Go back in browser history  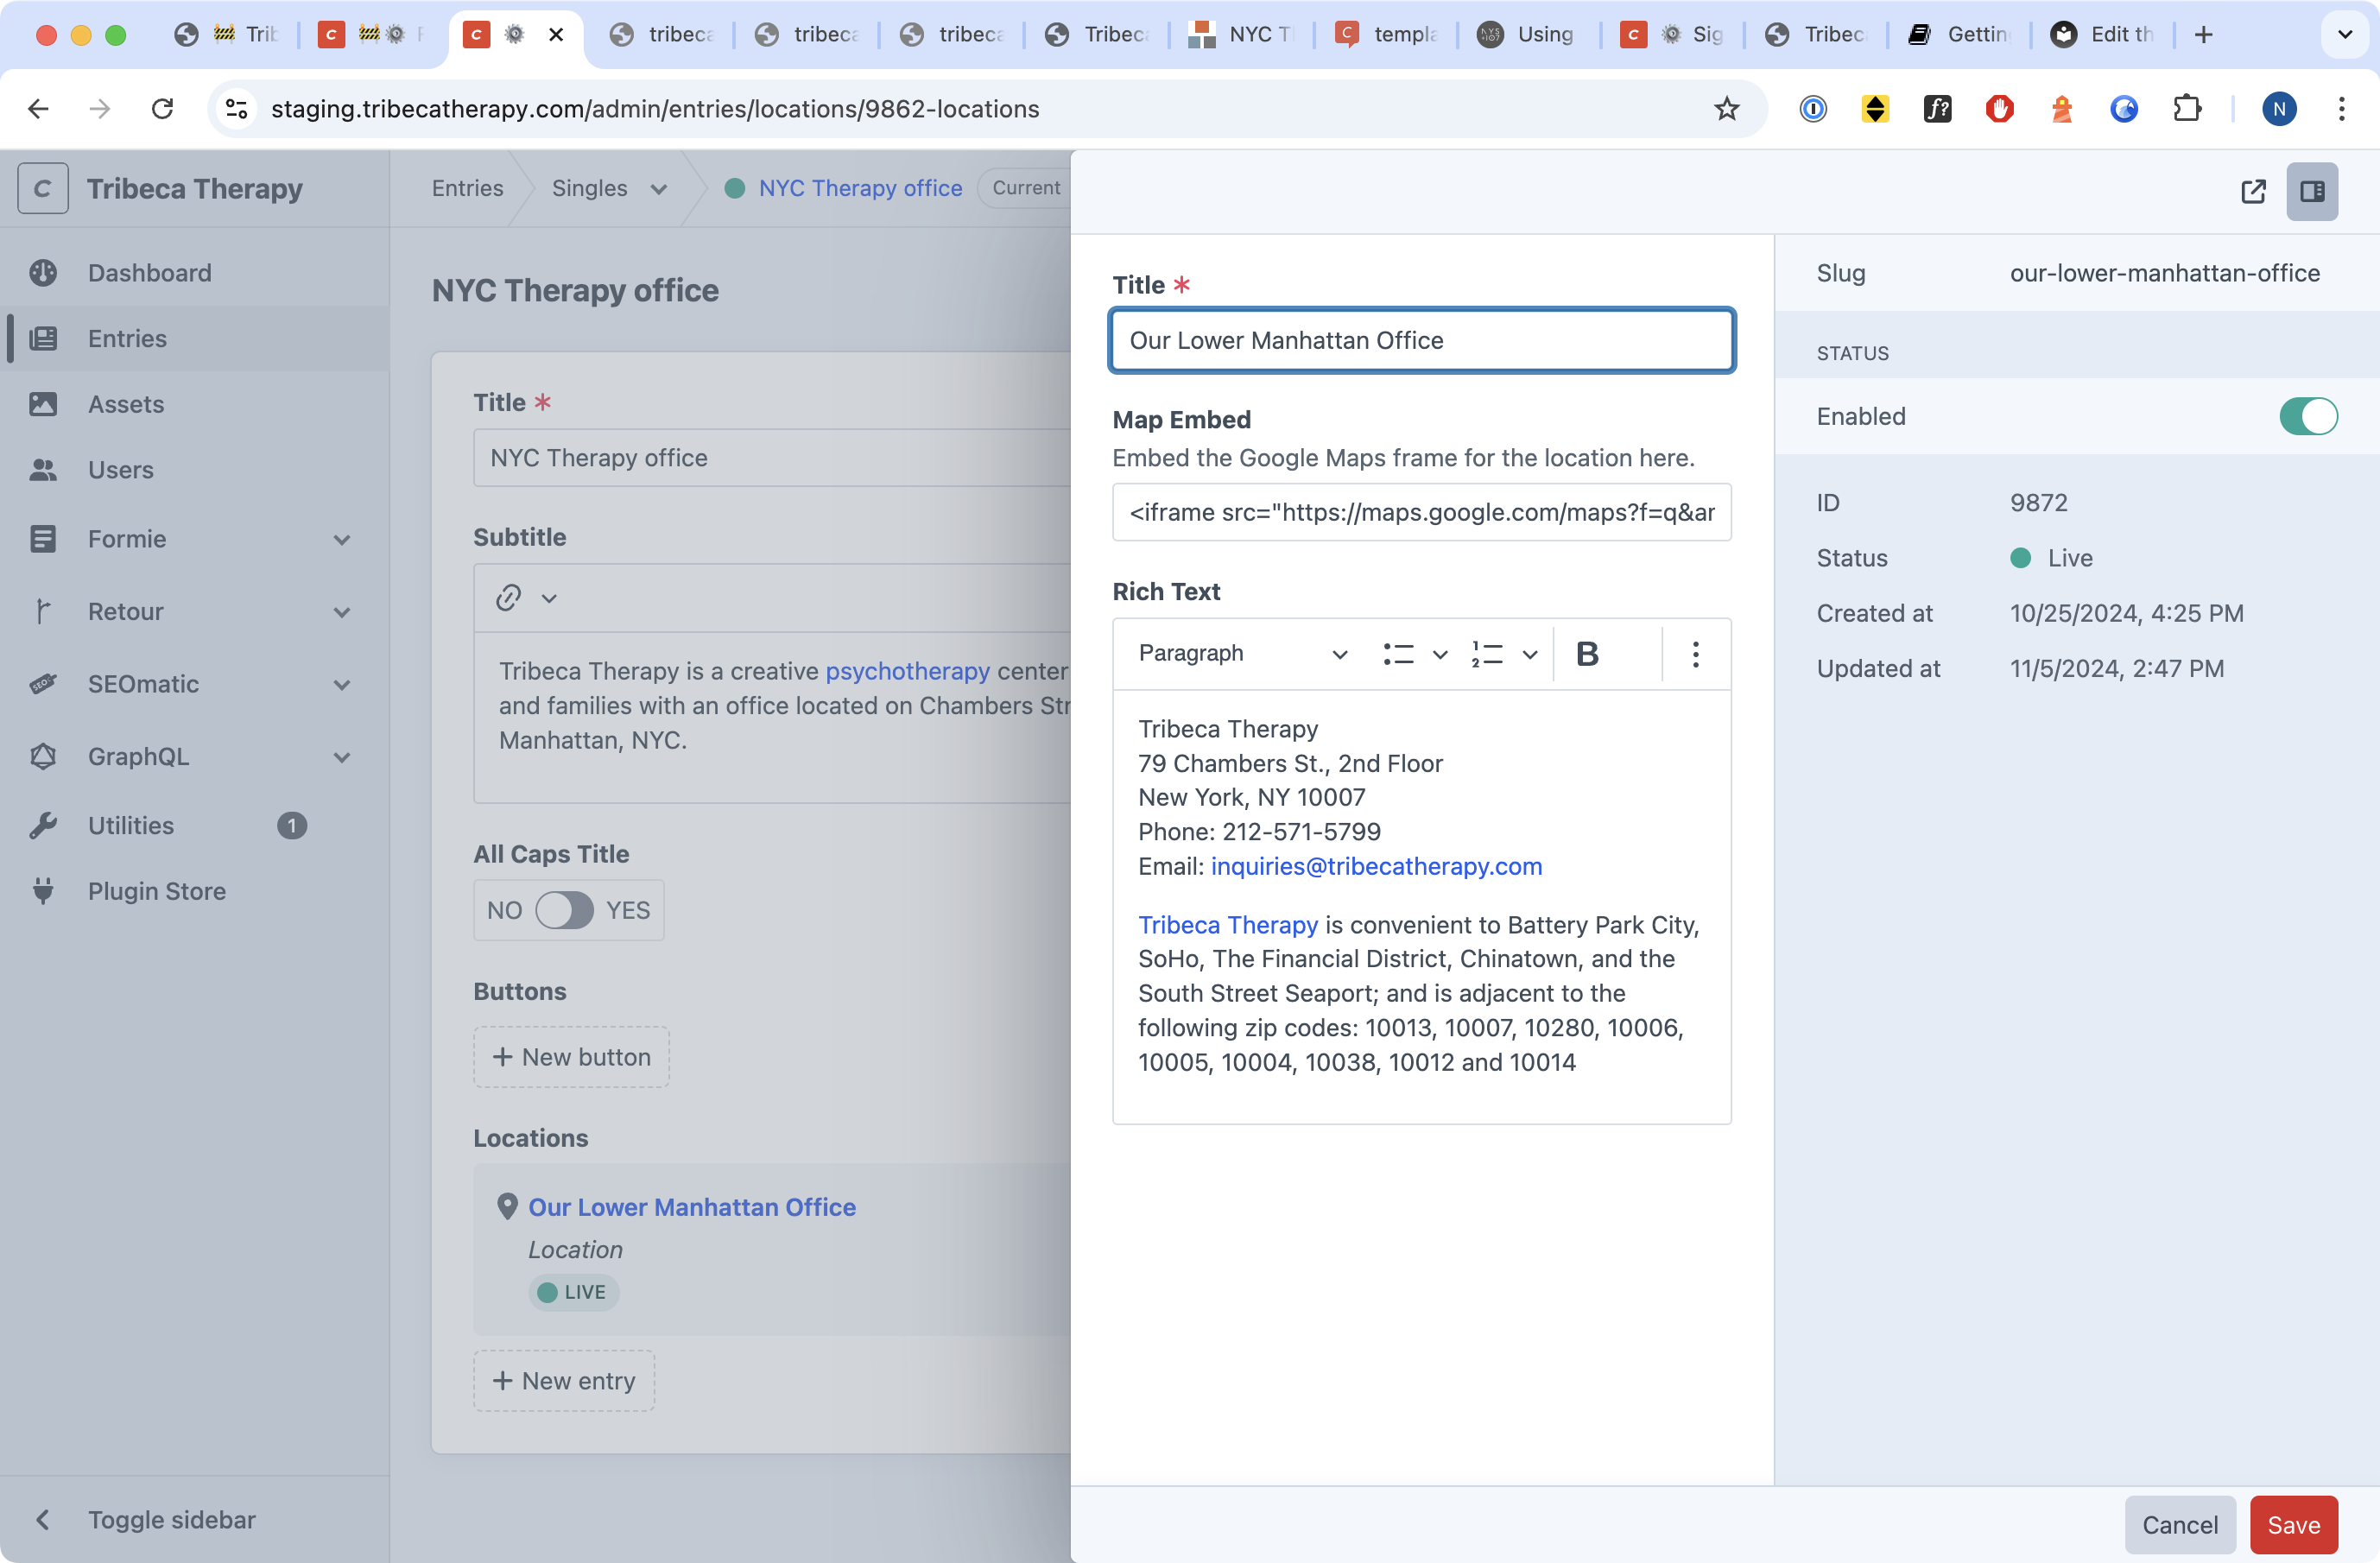pos(38,109)
